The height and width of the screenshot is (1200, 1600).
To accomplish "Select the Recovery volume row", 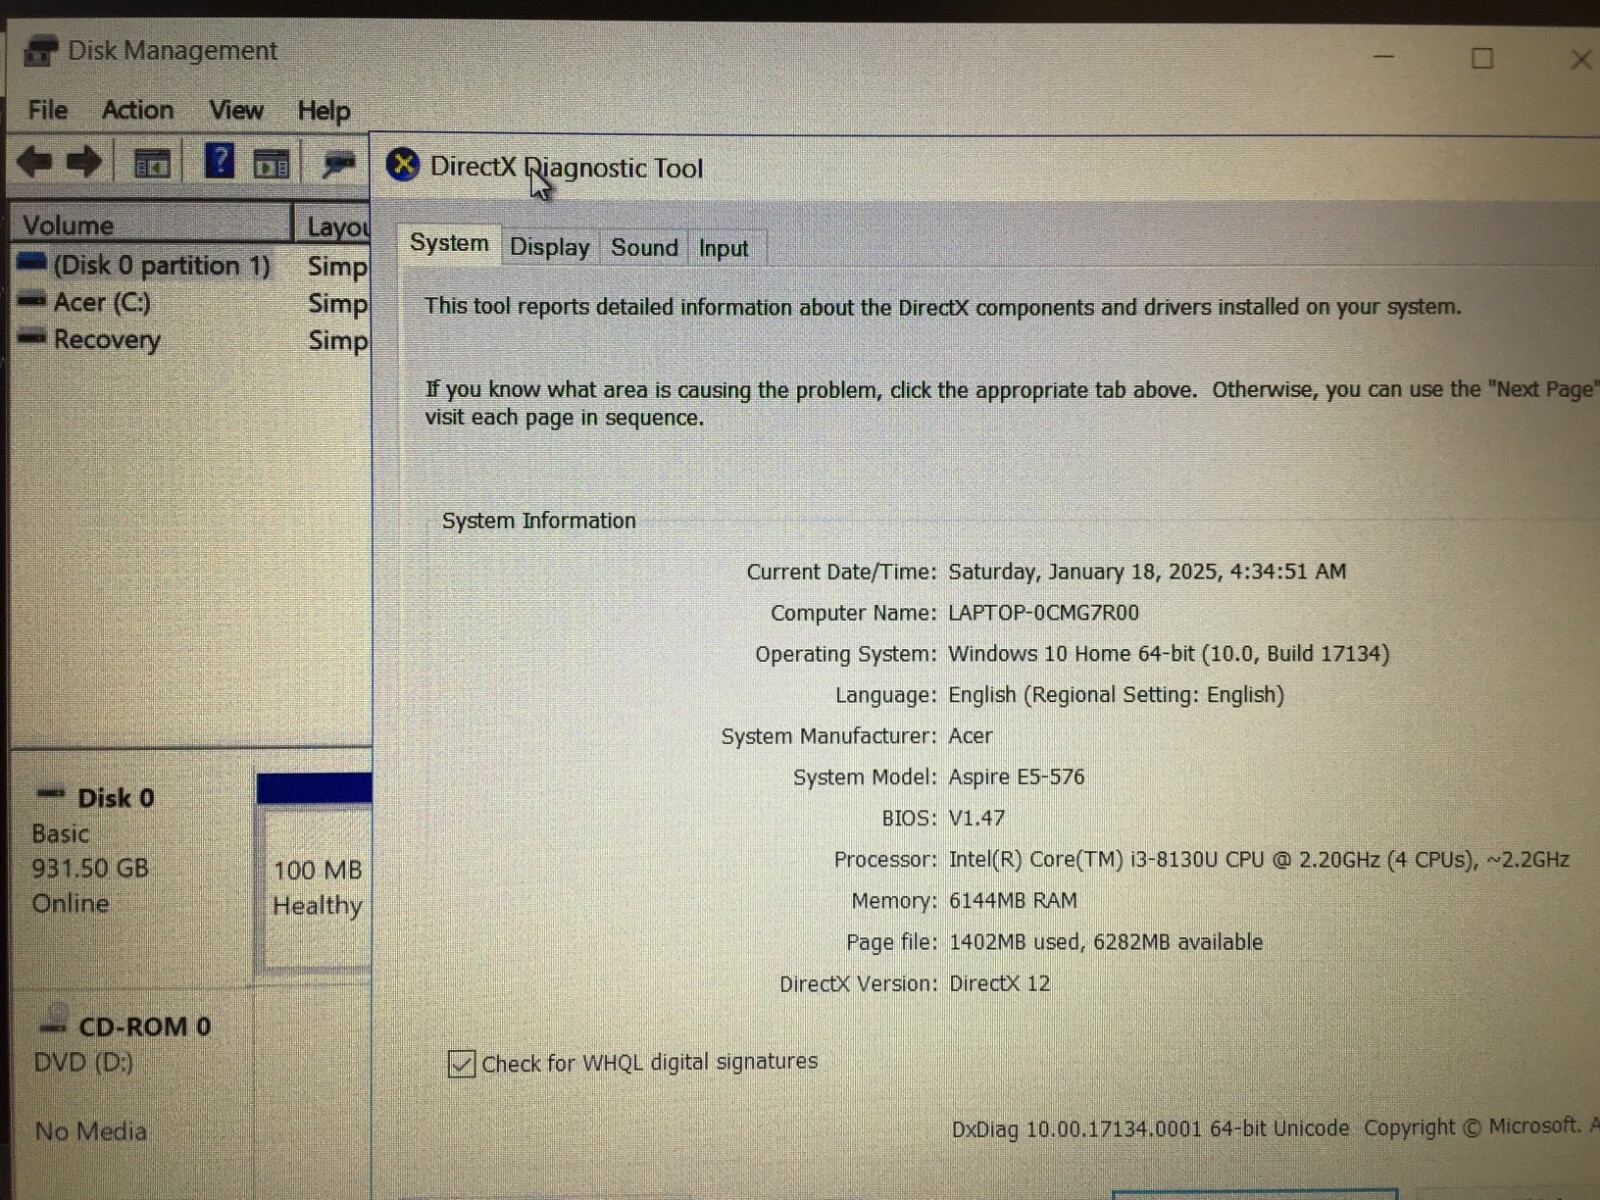I will tap(192, 339).
